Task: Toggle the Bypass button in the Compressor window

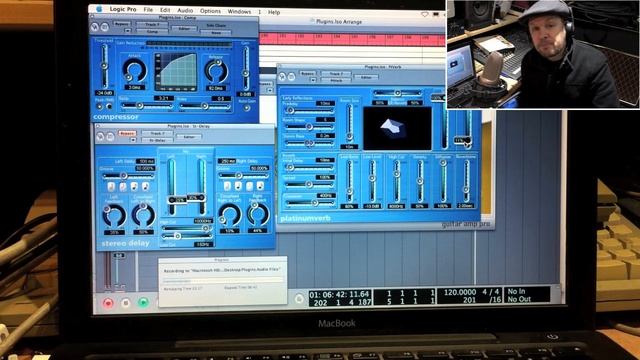Action: 122,24
